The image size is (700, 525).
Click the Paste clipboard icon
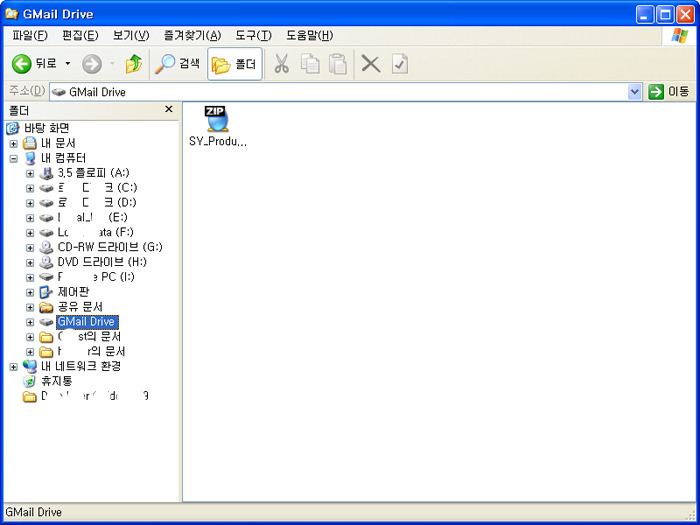[338, 64]
